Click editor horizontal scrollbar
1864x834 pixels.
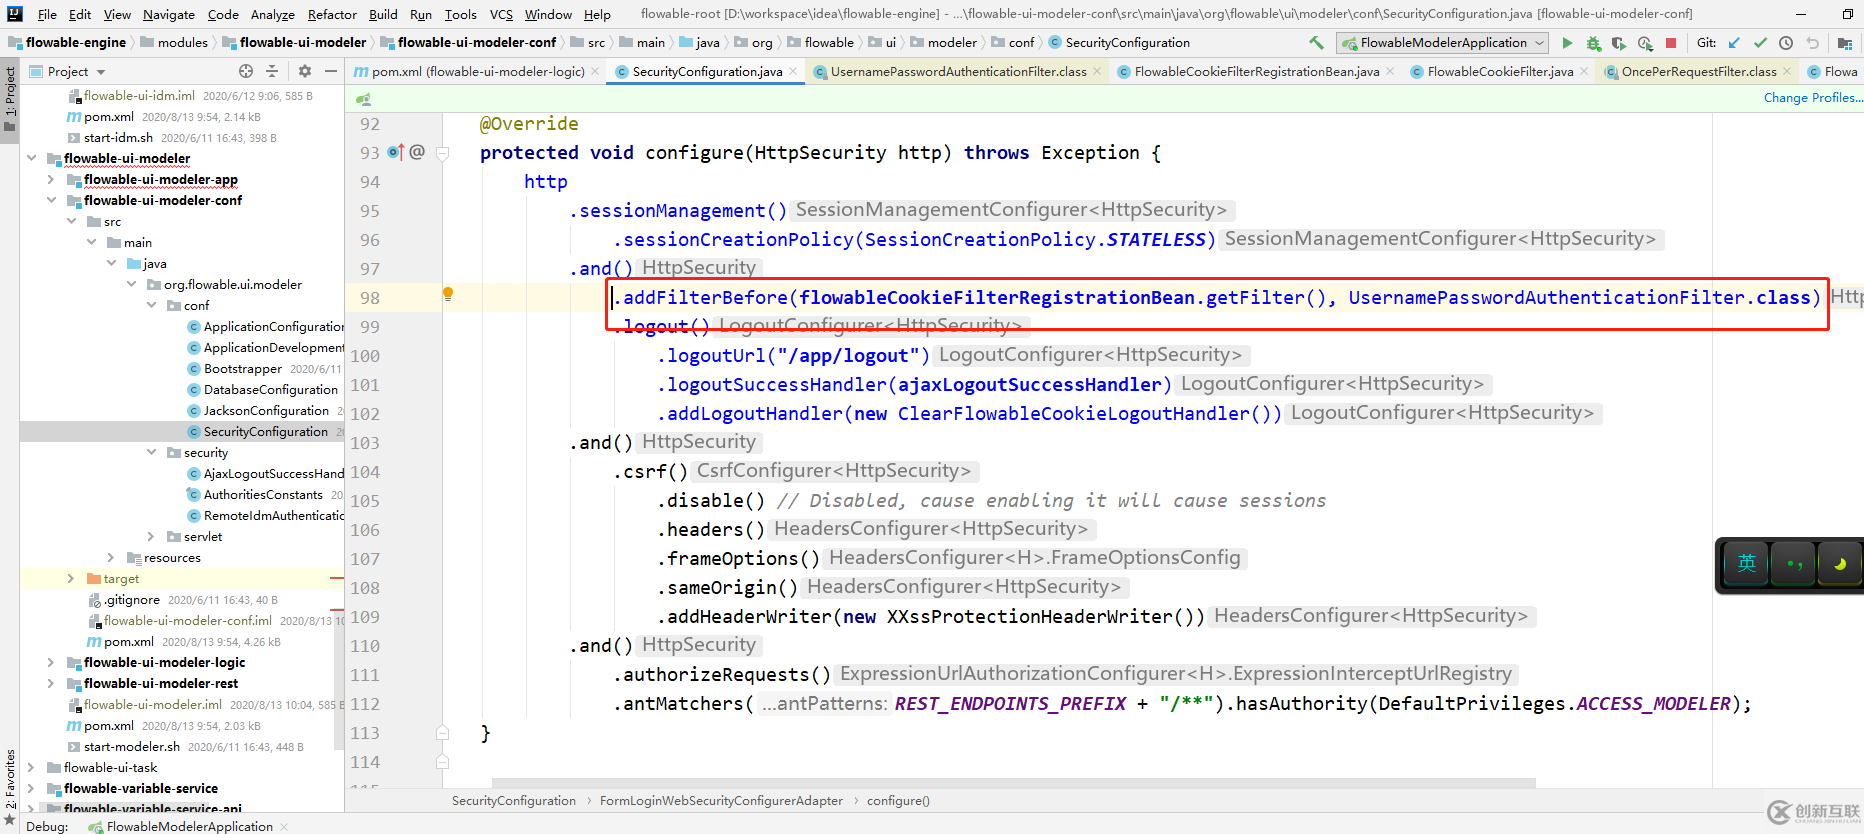point(1013,782)
